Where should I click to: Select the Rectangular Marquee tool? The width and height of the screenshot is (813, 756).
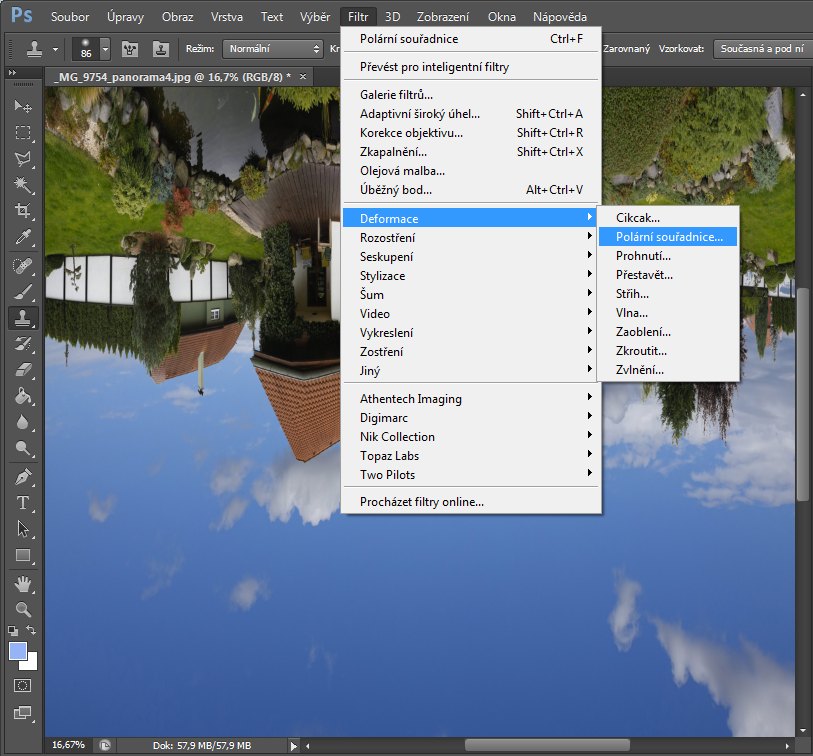(22, 133)
